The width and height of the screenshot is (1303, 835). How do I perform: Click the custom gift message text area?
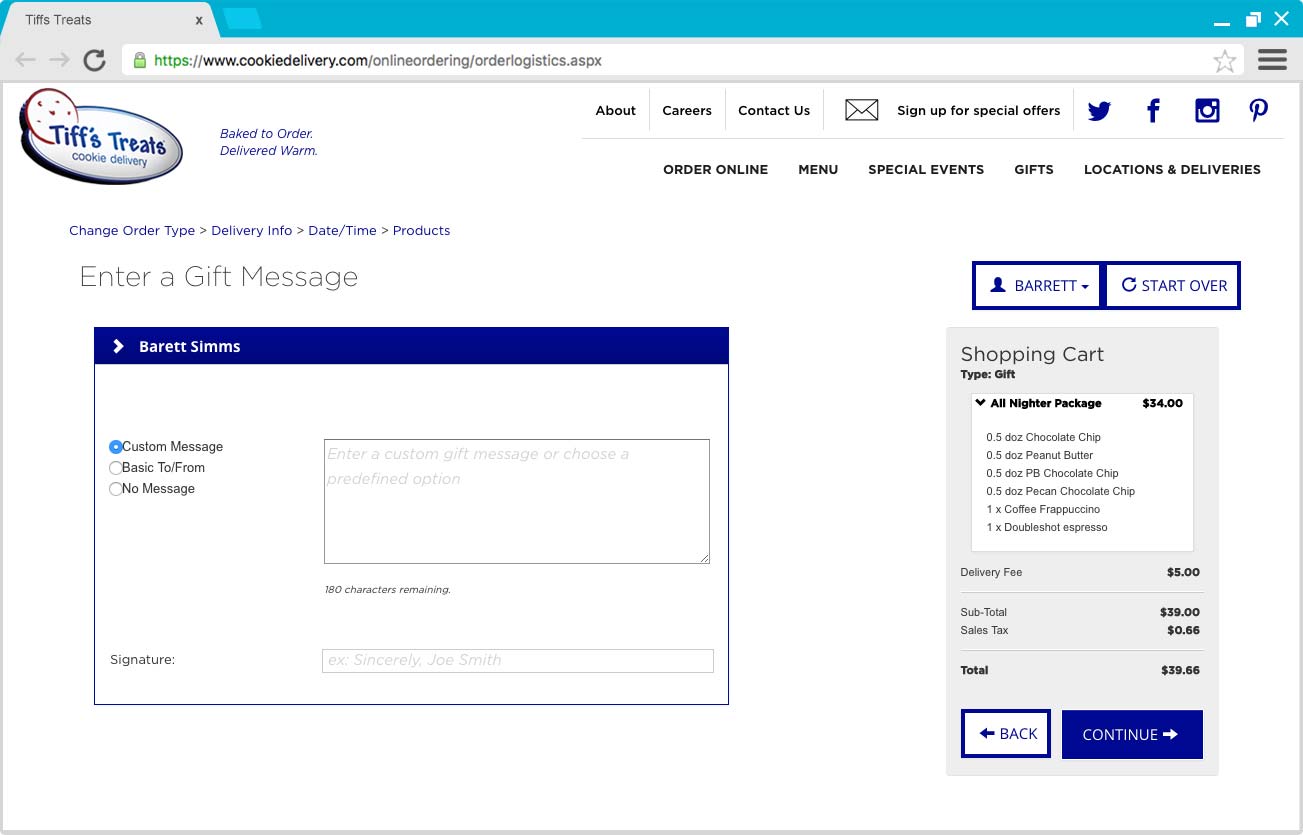pyautogui.click(x=517, y=501)
